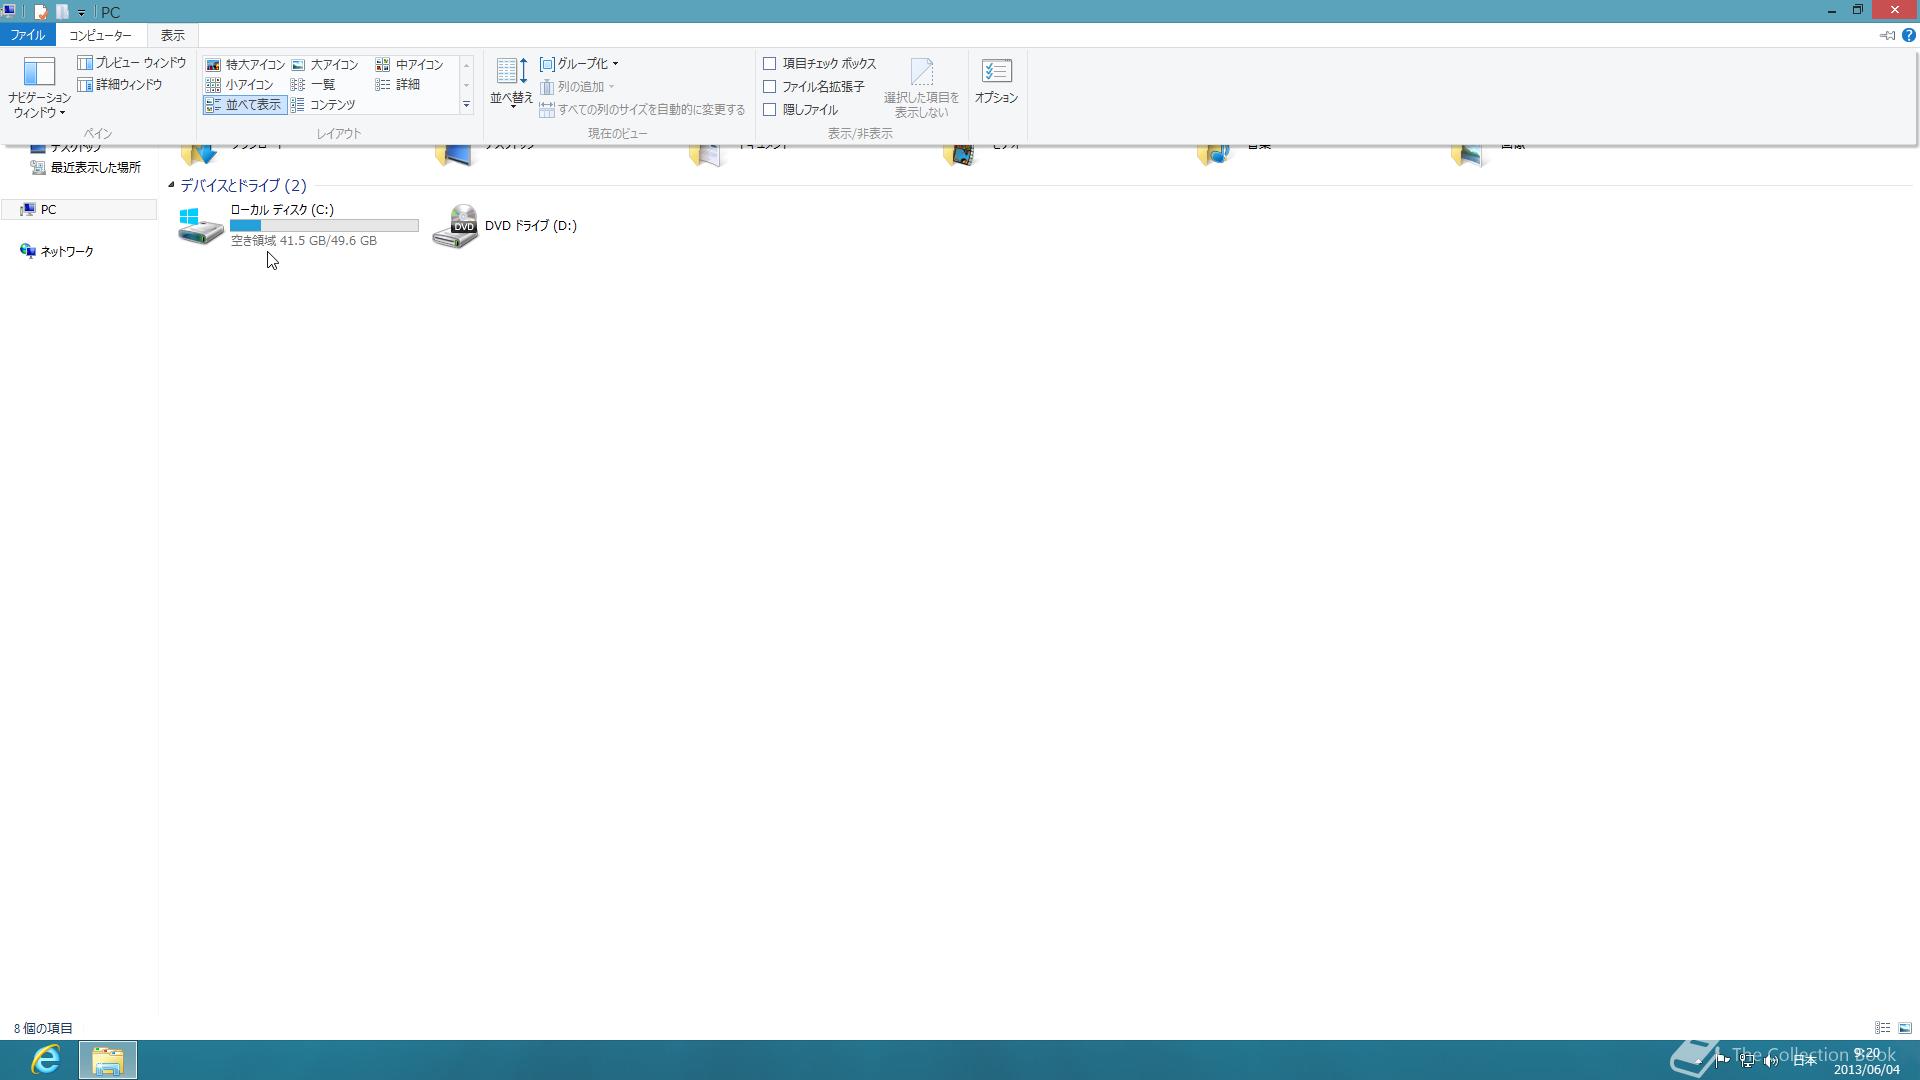Switch layout to コンテンツ view
The height and width of the screenshot is (1080, 1920).
pyautogui.click(x=323, y=105)
